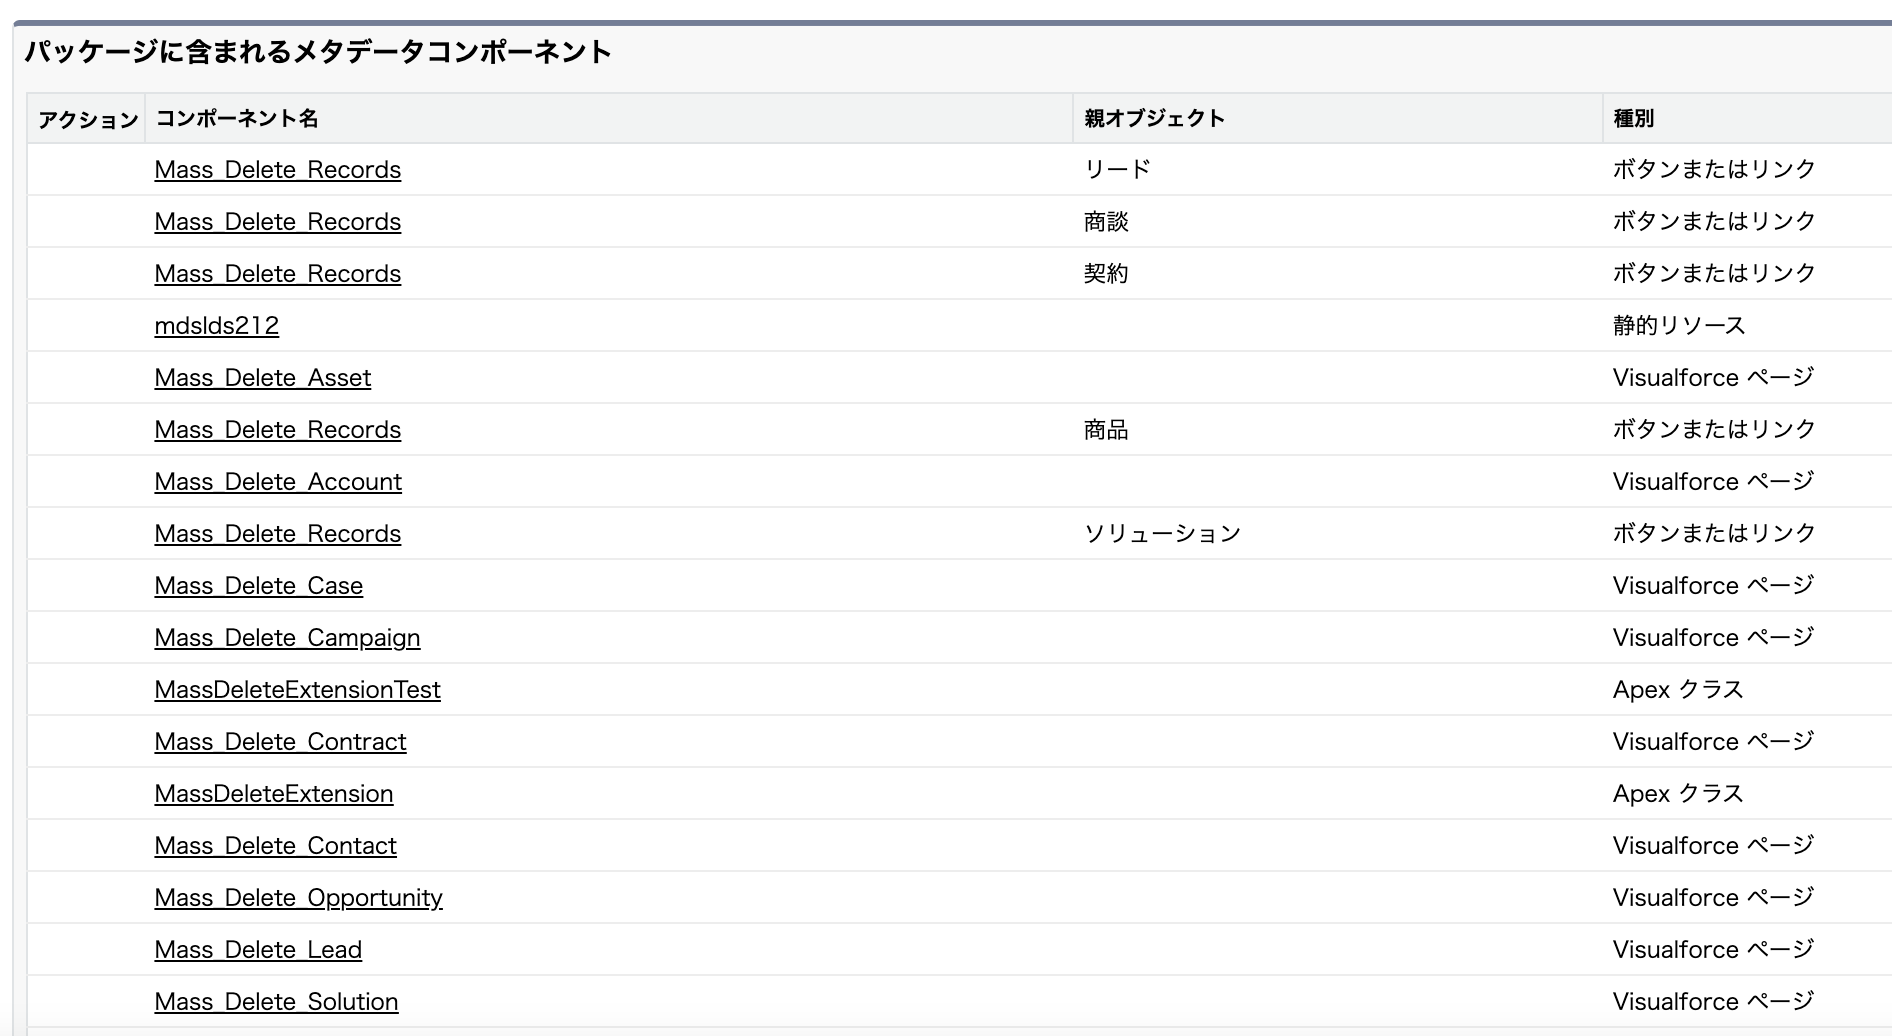Viewport: 1892px width, 1036px height.
Task: Select the ソリューション parent object cell
Action: coord(1162,534)
